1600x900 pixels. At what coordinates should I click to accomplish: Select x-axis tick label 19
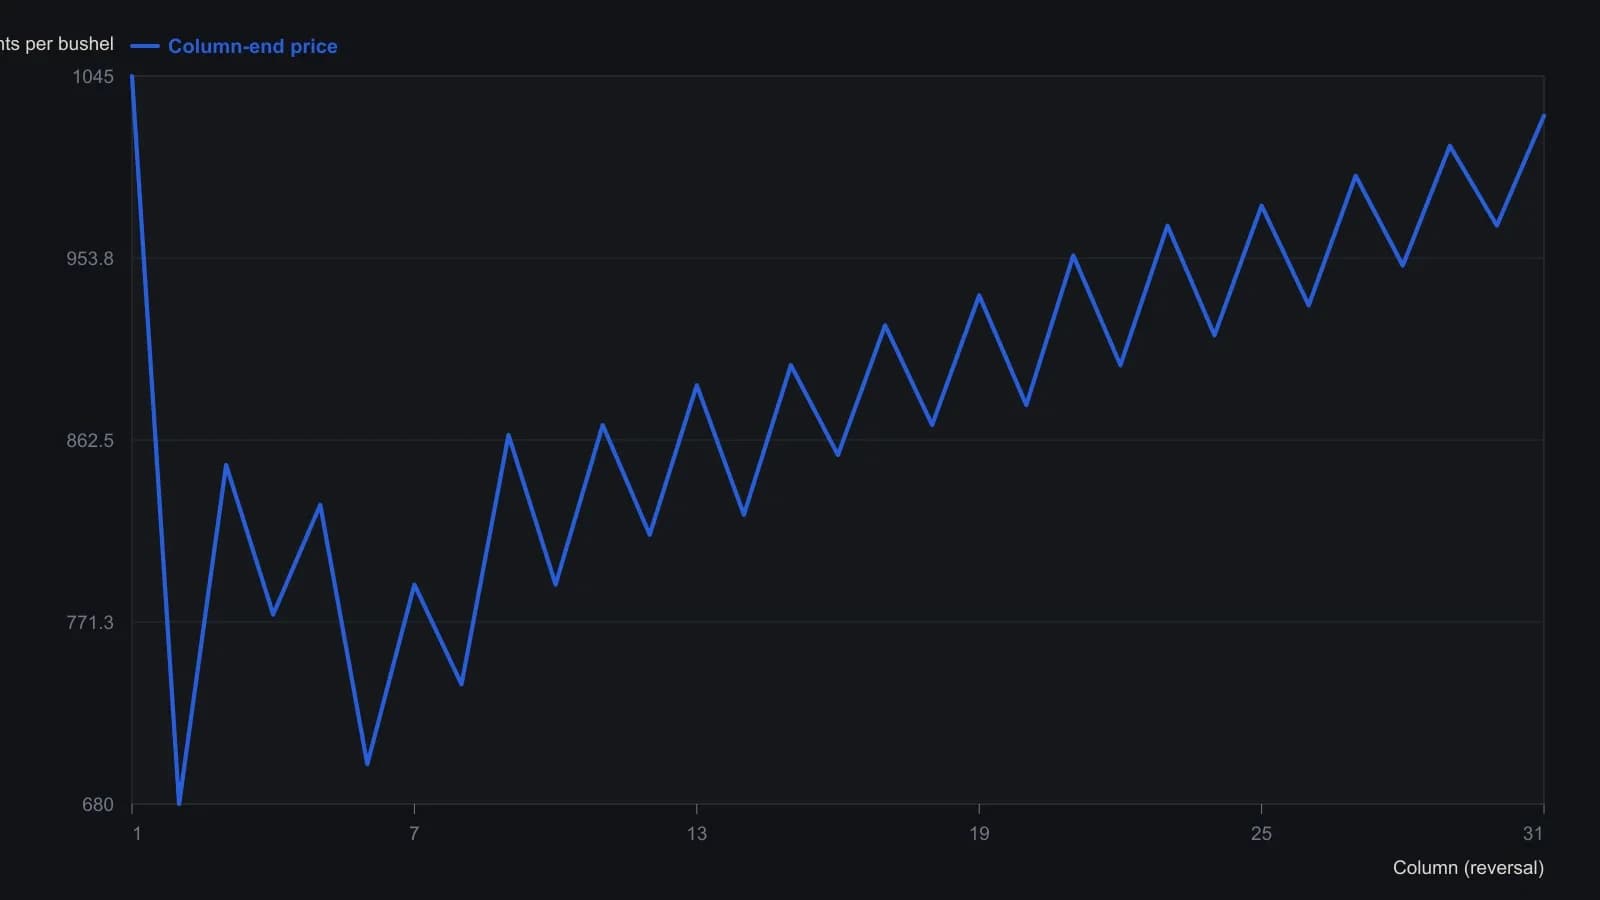(x=979, y=833)
